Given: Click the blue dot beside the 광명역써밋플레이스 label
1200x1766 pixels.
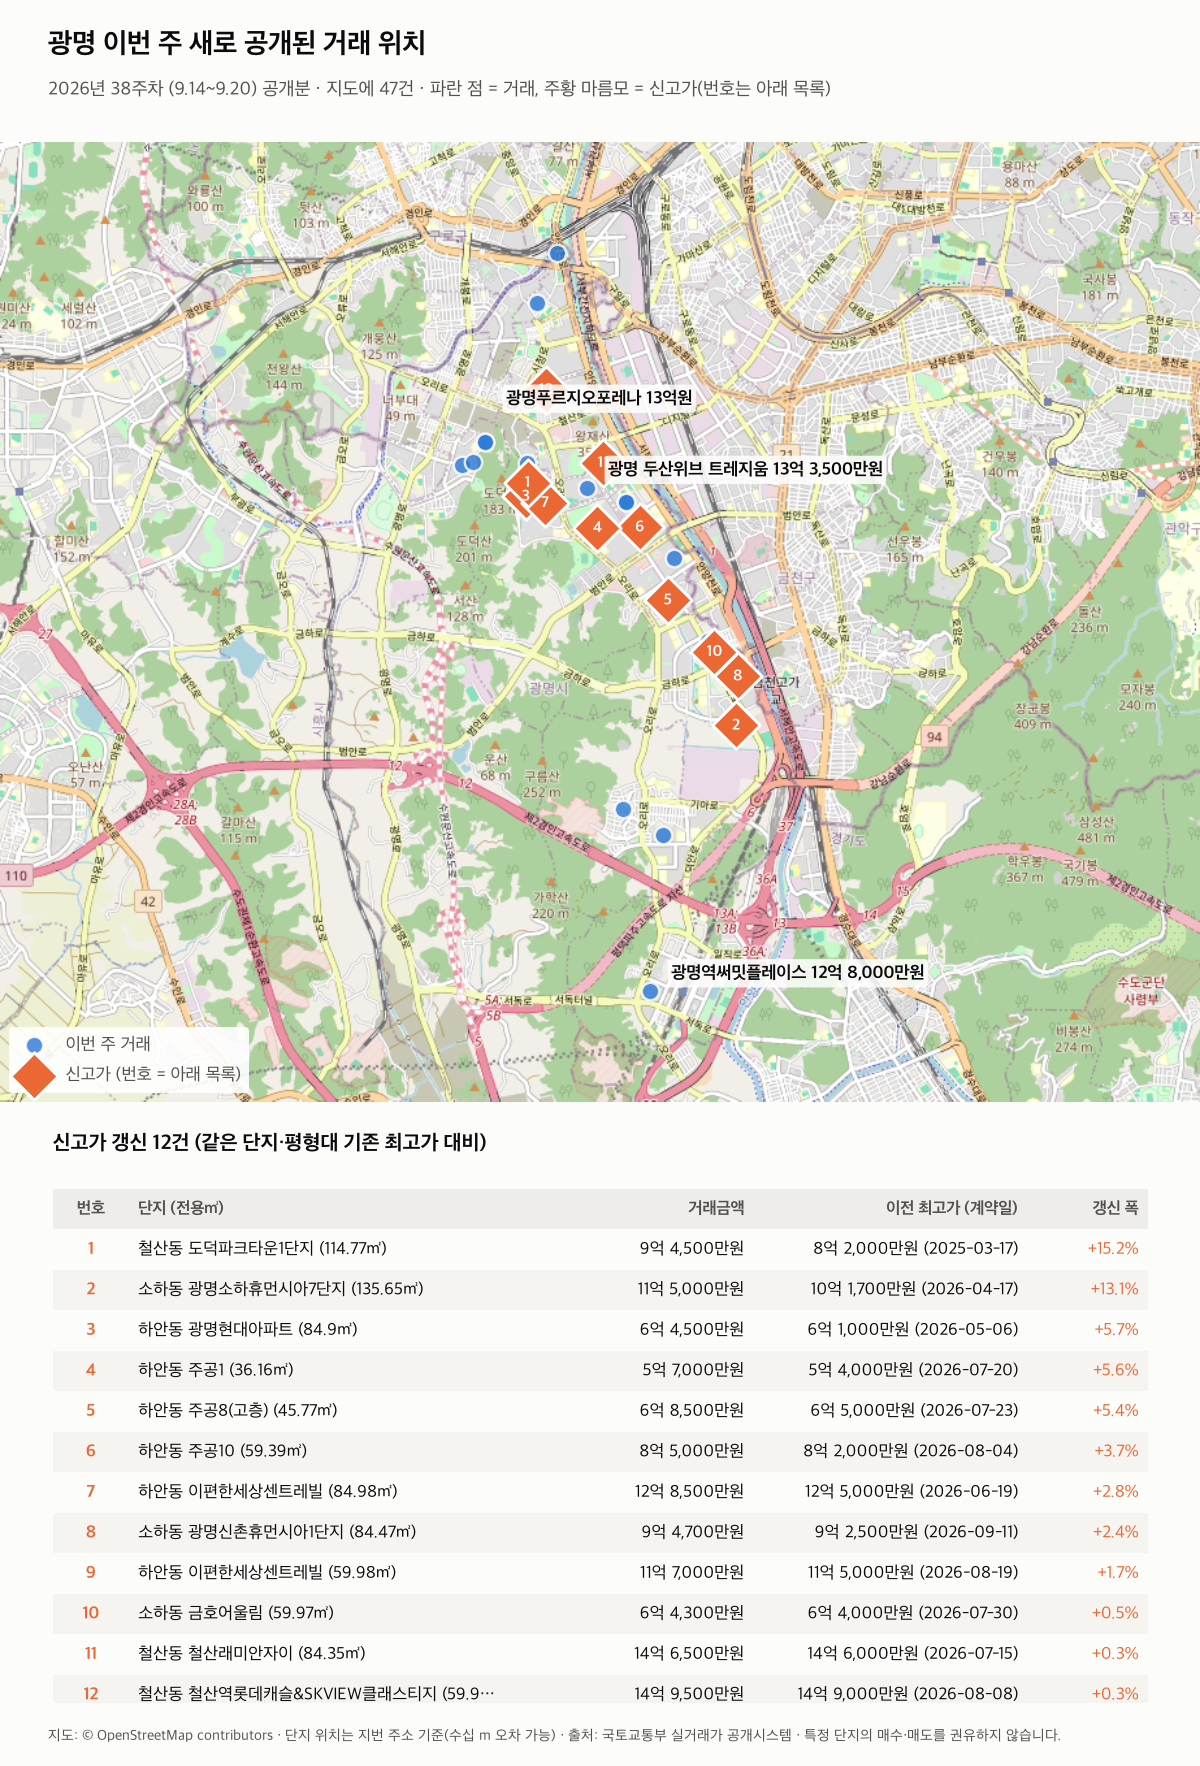Looking at the screenshot, I should tap(650, 991).
